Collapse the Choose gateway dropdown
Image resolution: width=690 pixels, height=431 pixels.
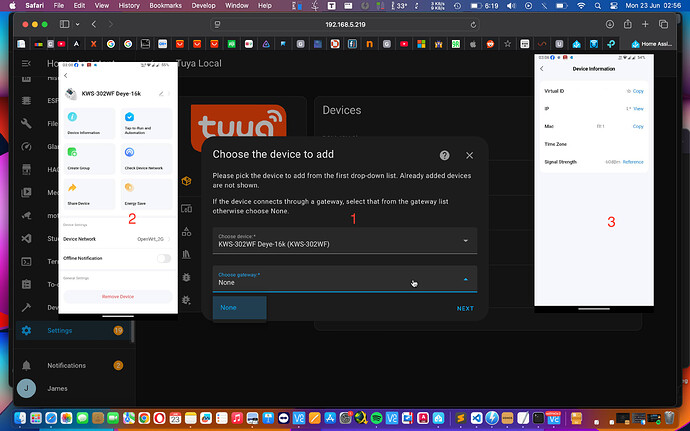coord(465,280)
